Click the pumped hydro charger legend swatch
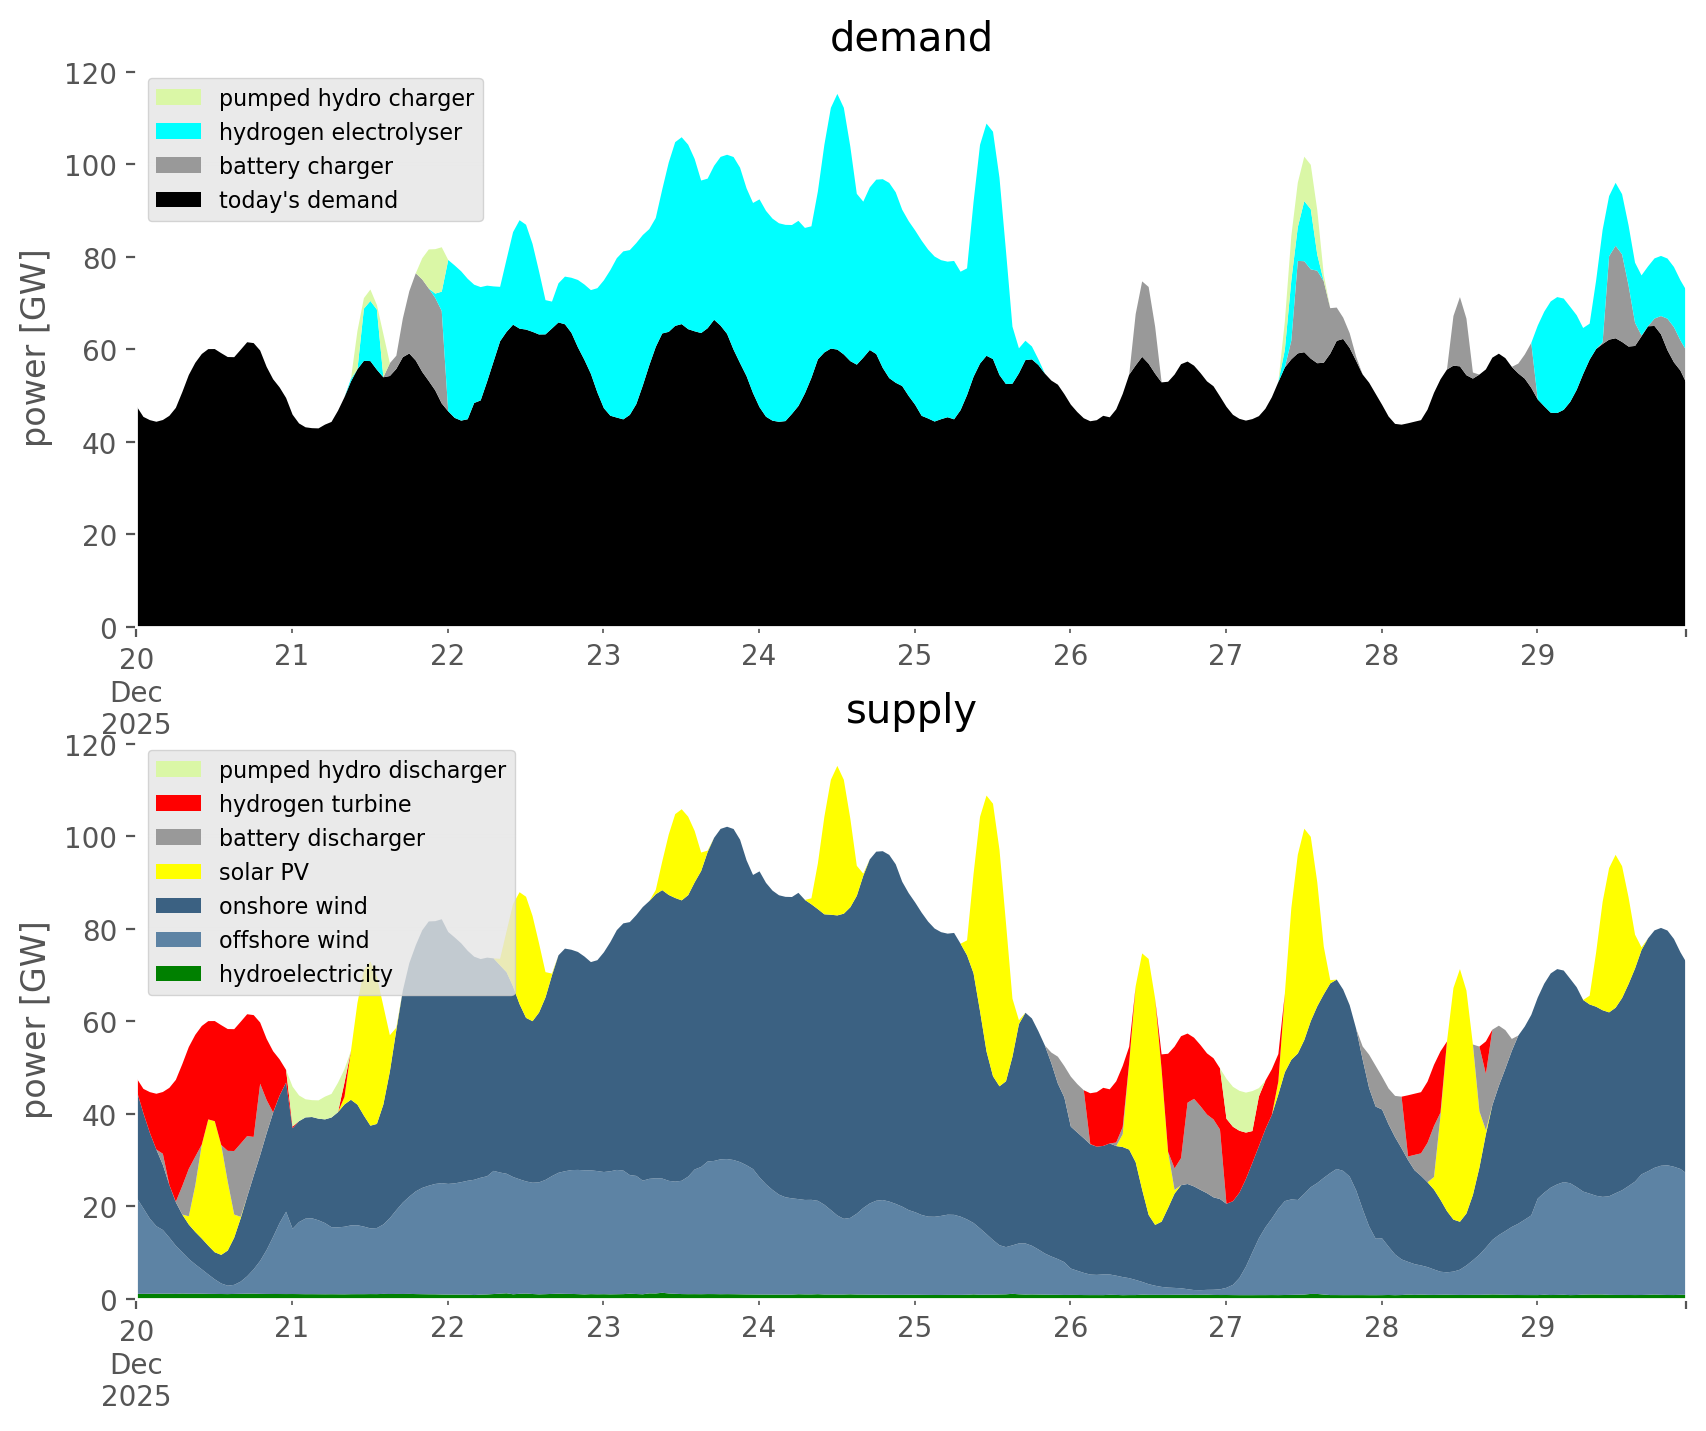The height and width of the screenshot is (1431, 1706). pyautogui.click(x=179, y=98)
